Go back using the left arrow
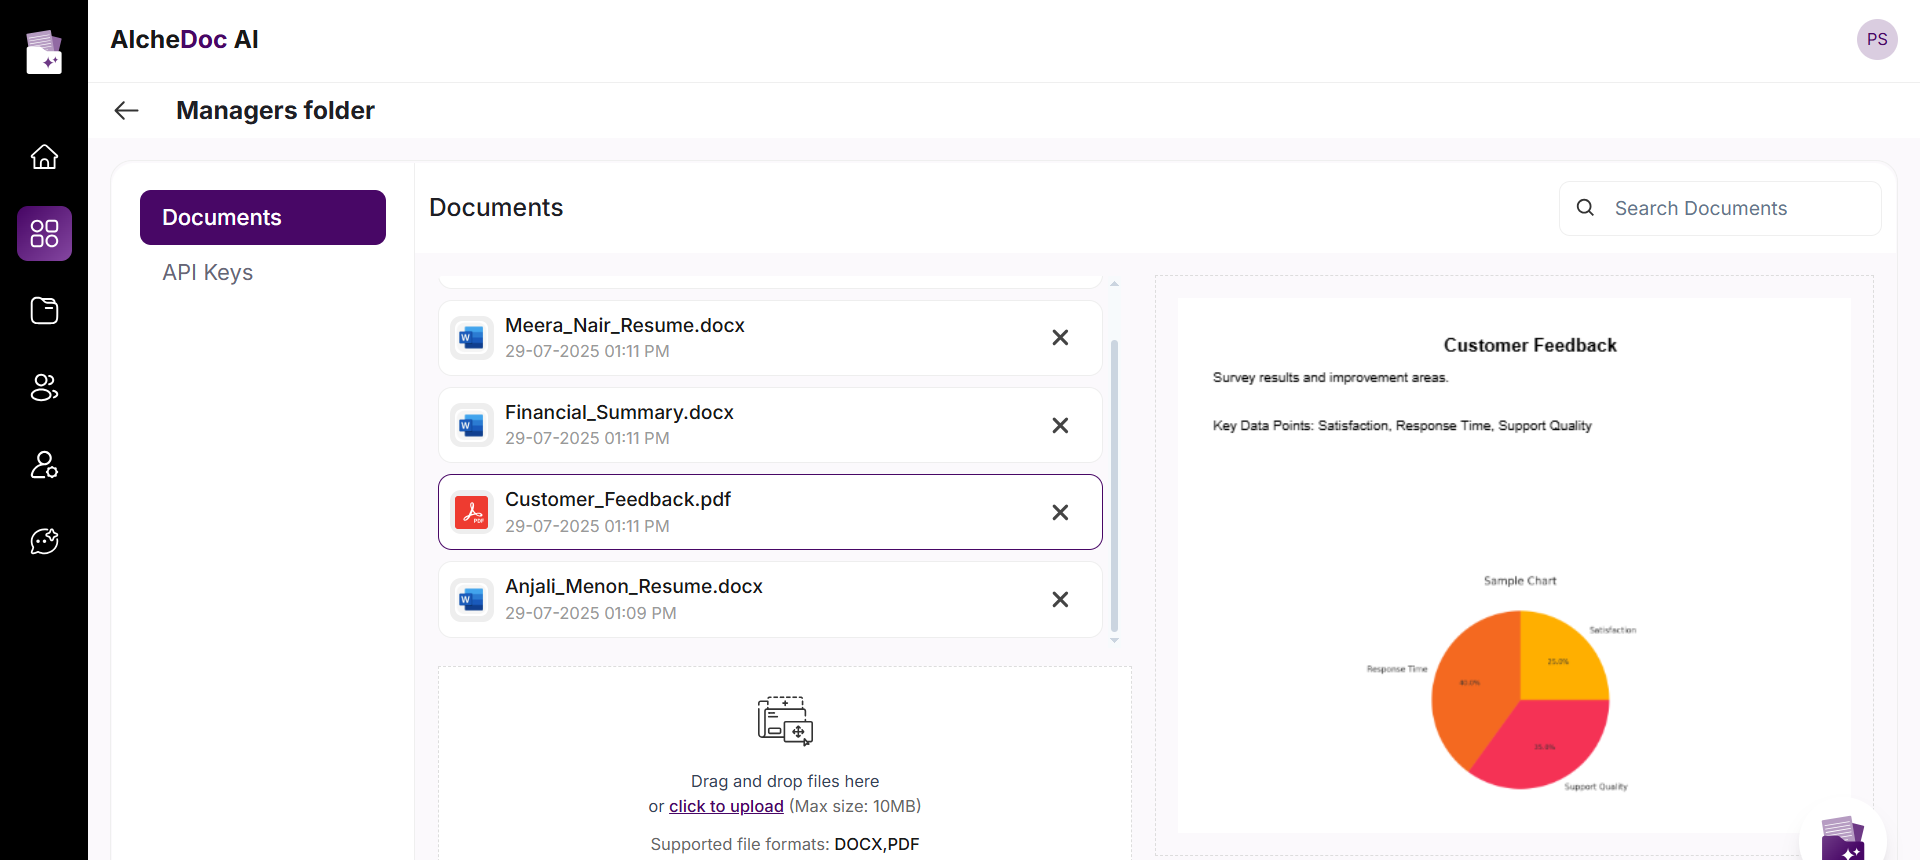 (126, 110)
